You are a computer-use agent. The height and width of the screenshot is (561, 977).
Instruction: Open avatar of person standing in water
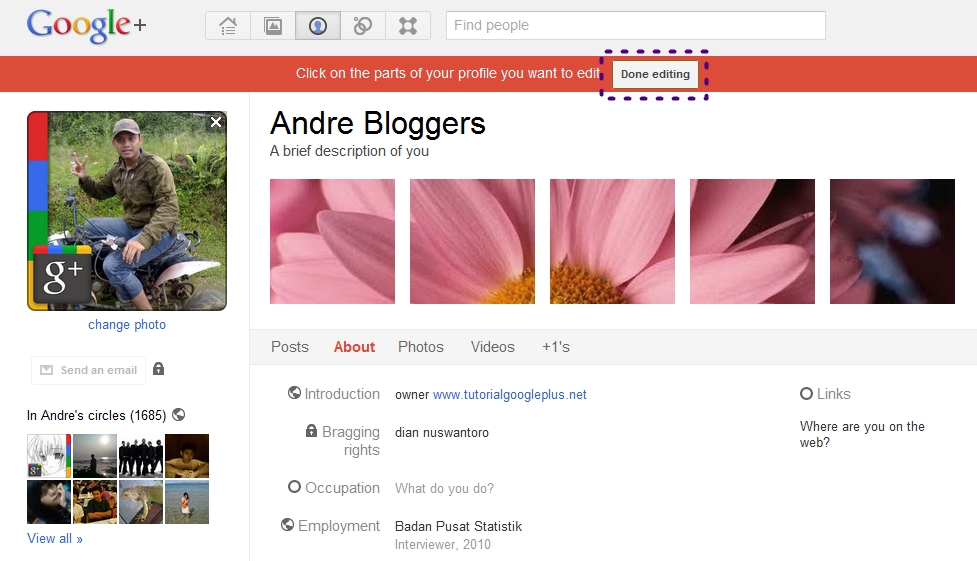click(187, 502)
